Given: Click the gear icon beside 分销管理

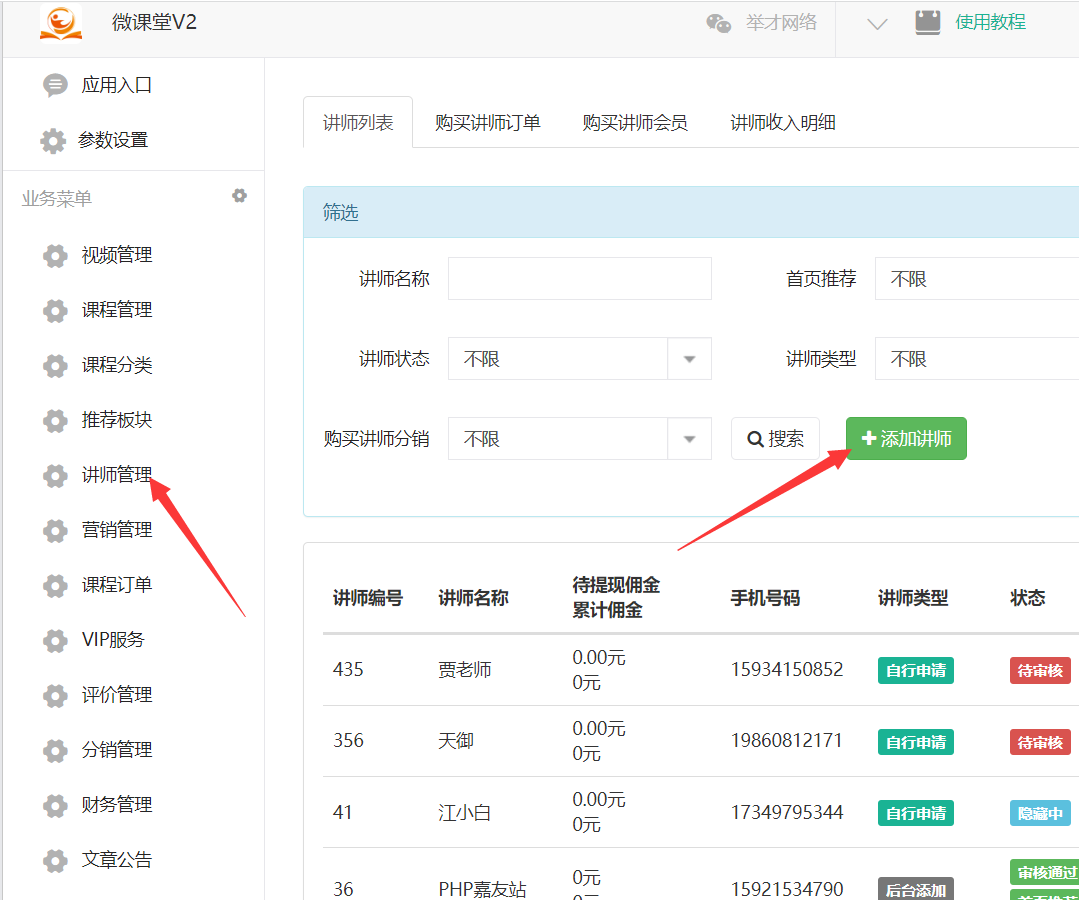Looking at the screenshot, I should [x=55, y=751].
